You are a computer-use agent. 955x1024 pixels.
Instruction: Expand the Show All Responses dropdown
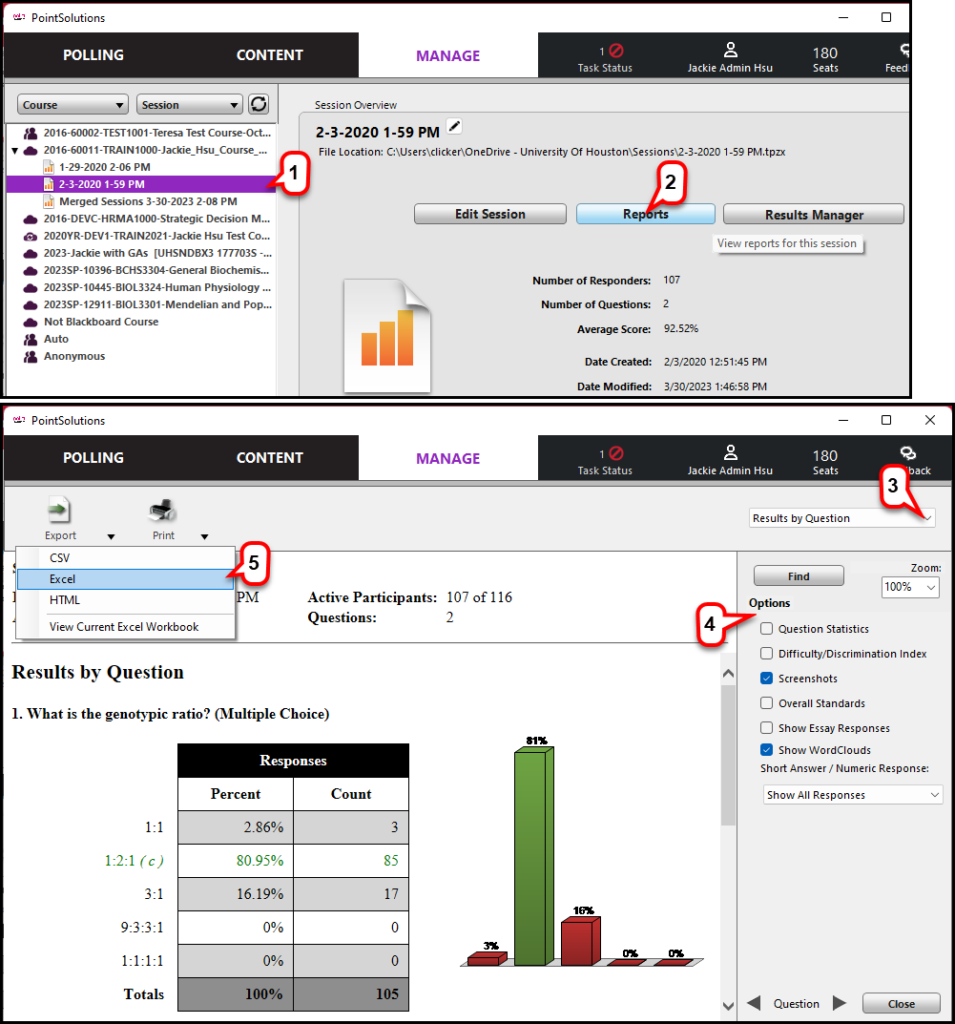coord(851,795)
